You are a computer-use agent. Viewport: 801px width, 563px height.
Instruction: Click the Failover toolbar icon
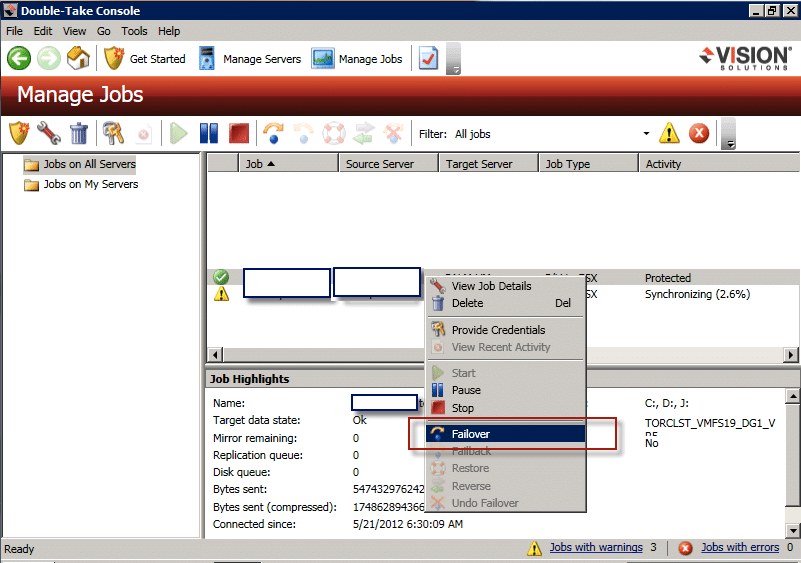[273, 134]
